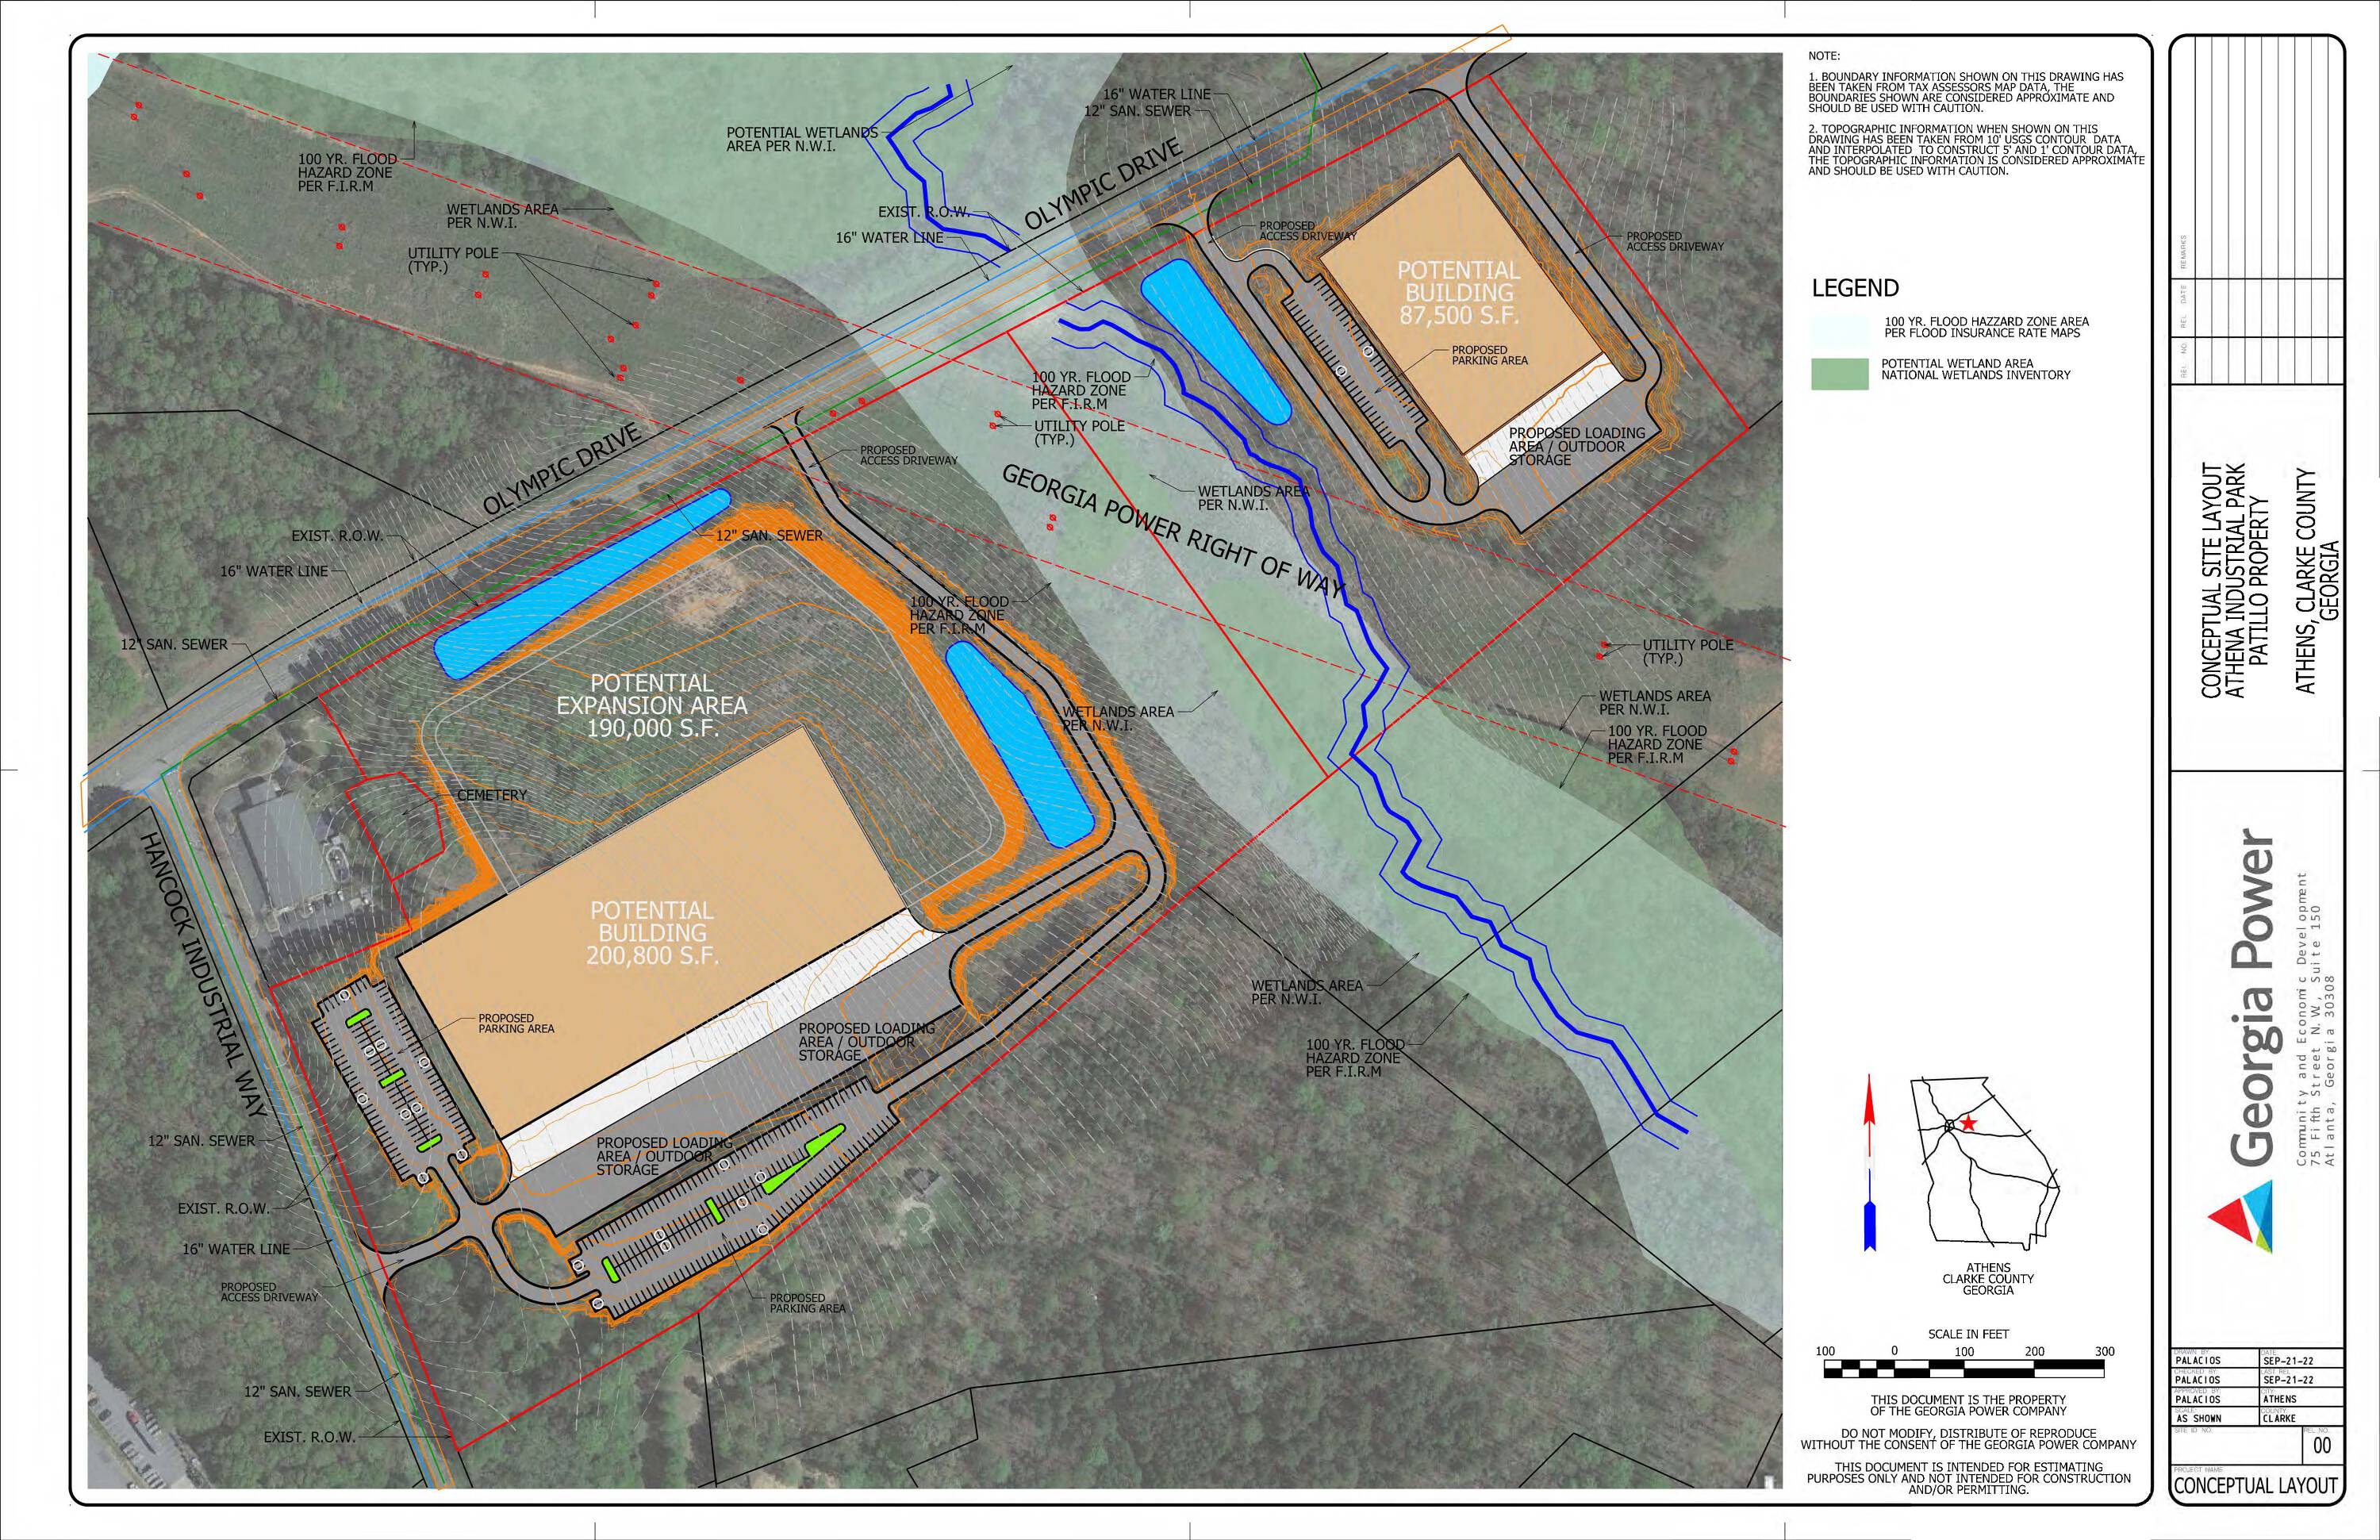Click the Georgia state locator map
The height and width of the screenshot is (1540, 2380).
1985,1163
